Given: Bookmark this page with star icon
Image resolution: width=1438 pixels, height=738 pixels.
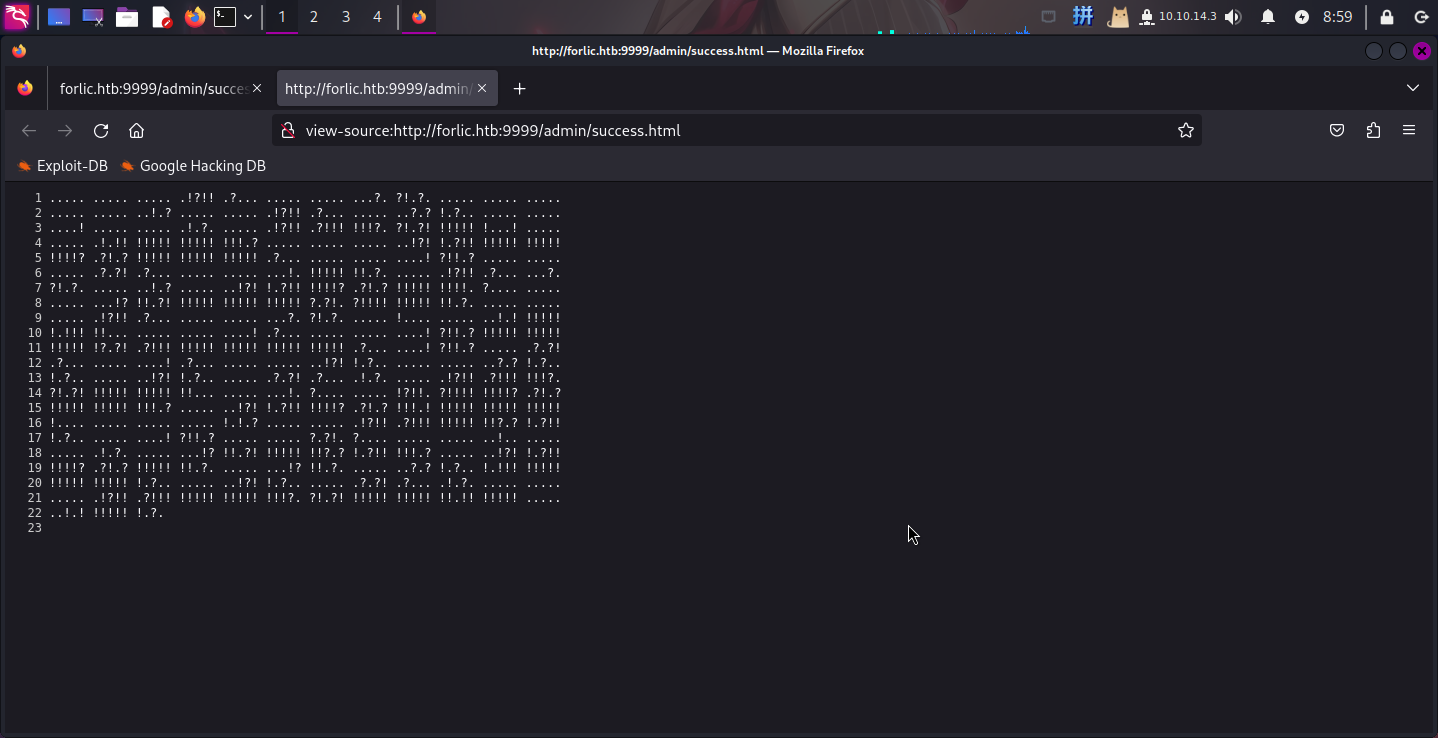Looking at the screenshot, I should pos(1186,131).
